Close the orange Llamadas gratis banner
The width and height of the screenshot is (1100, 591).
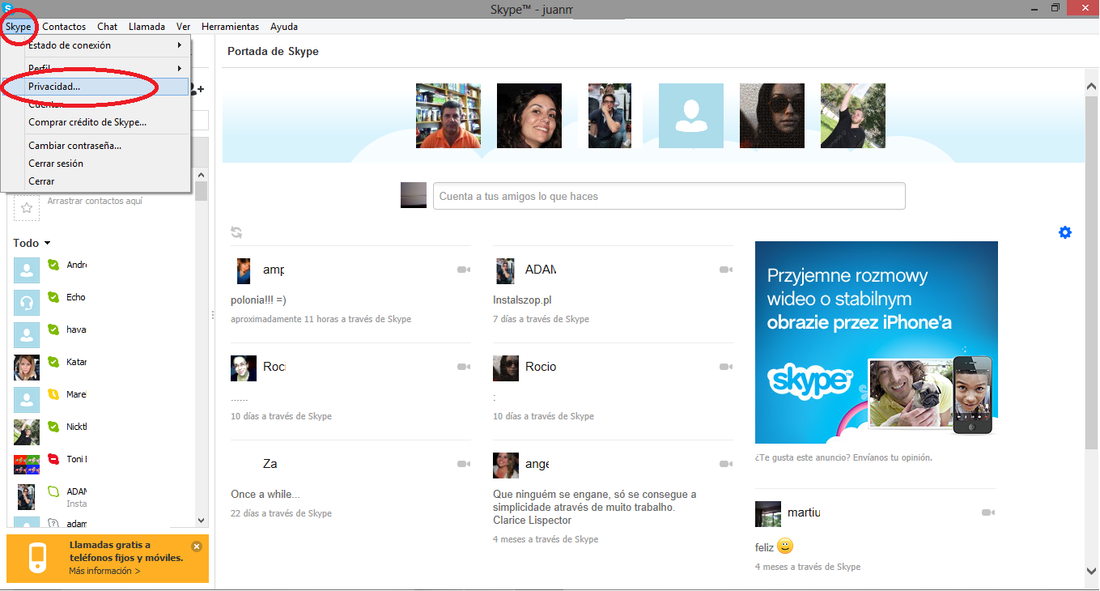click(x=196, y=546)
